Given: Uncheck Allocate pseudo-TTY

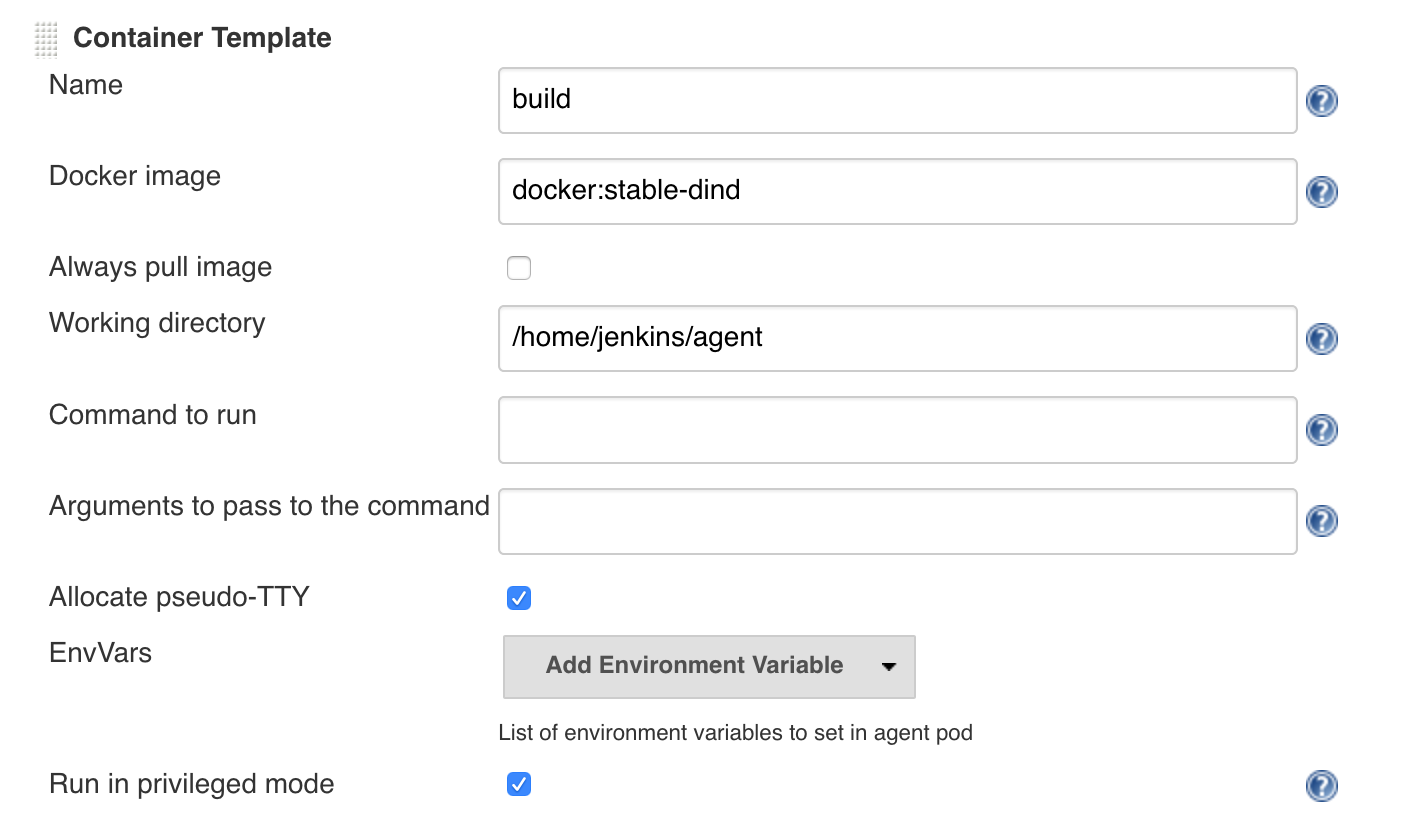Looking at the screenshot, I should (x=519, y=598).
